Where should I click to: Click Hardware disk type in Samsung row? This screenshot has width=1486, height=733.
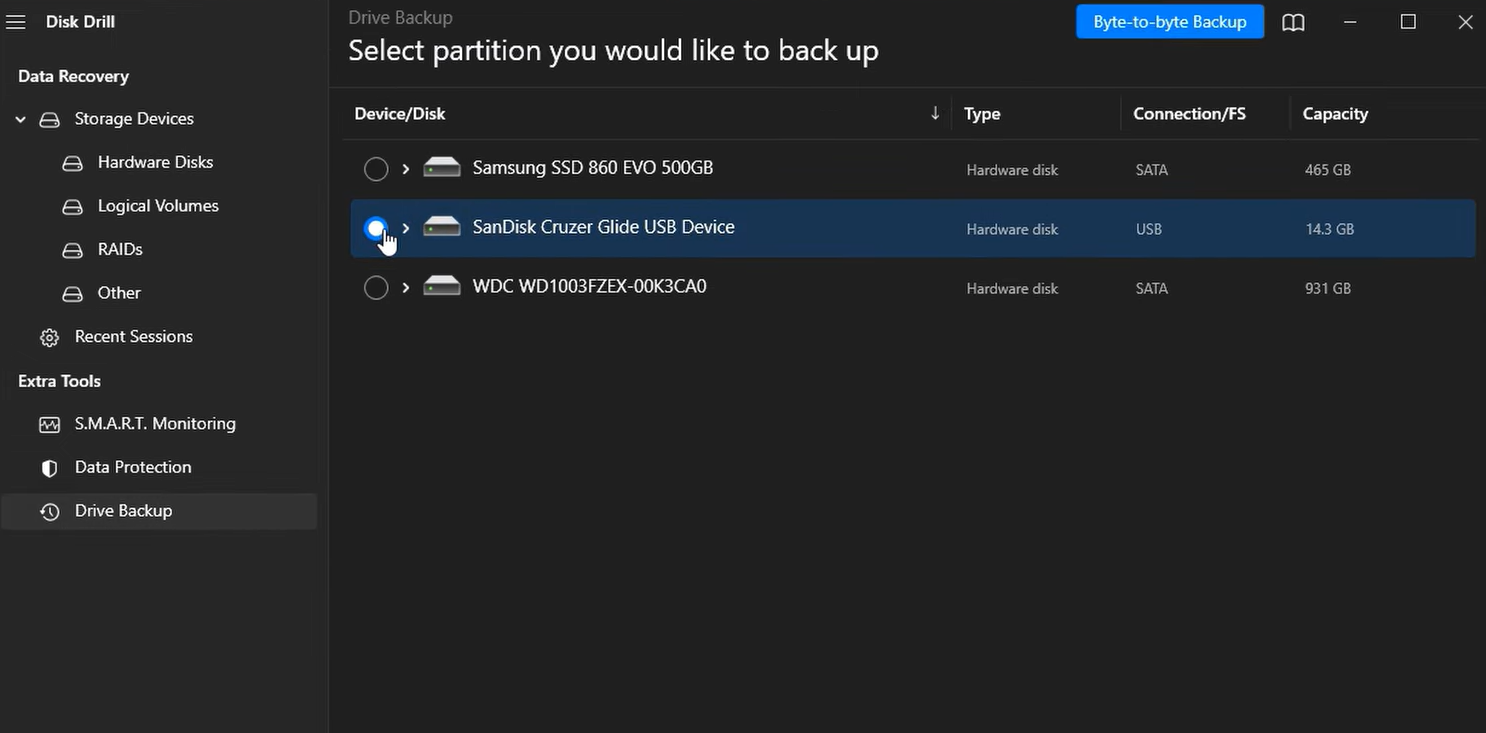1012,170
